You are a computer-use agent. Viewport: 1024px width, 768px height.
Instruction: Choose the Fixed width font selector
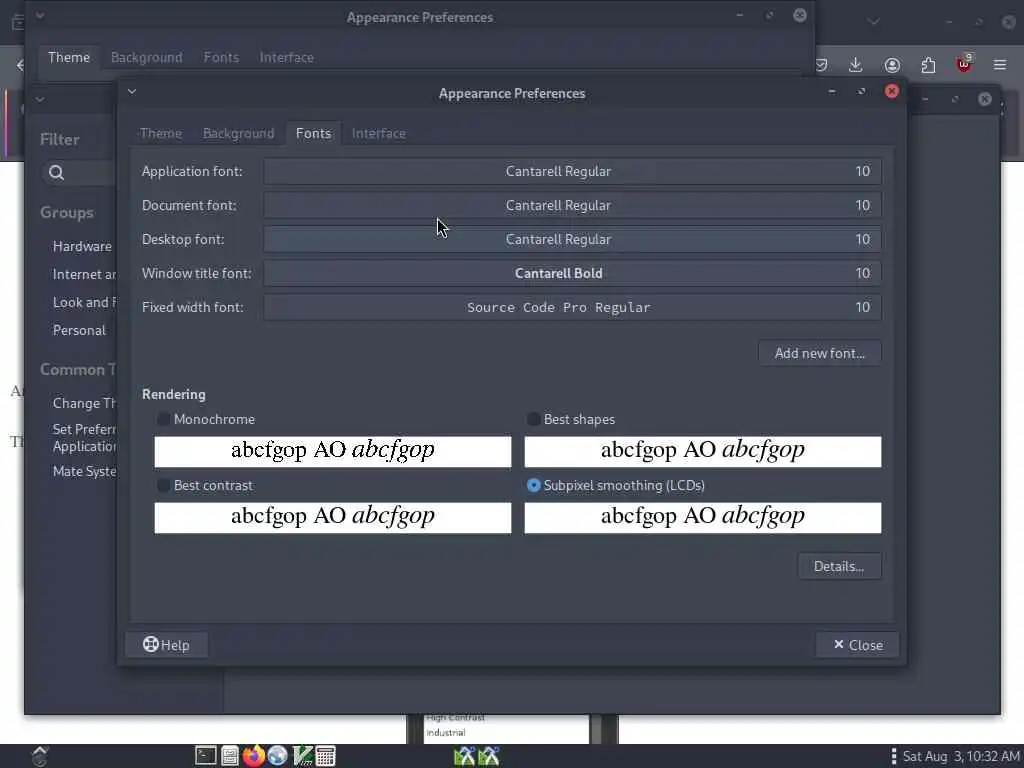pos(572,307)
